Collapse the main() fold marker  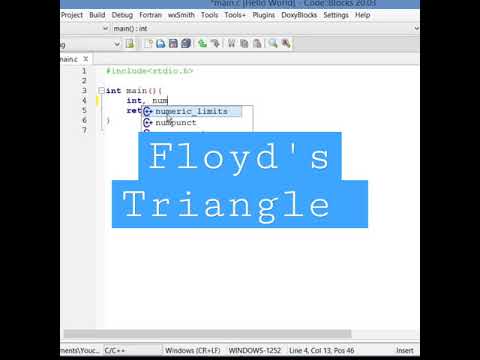tap(101, 90)
